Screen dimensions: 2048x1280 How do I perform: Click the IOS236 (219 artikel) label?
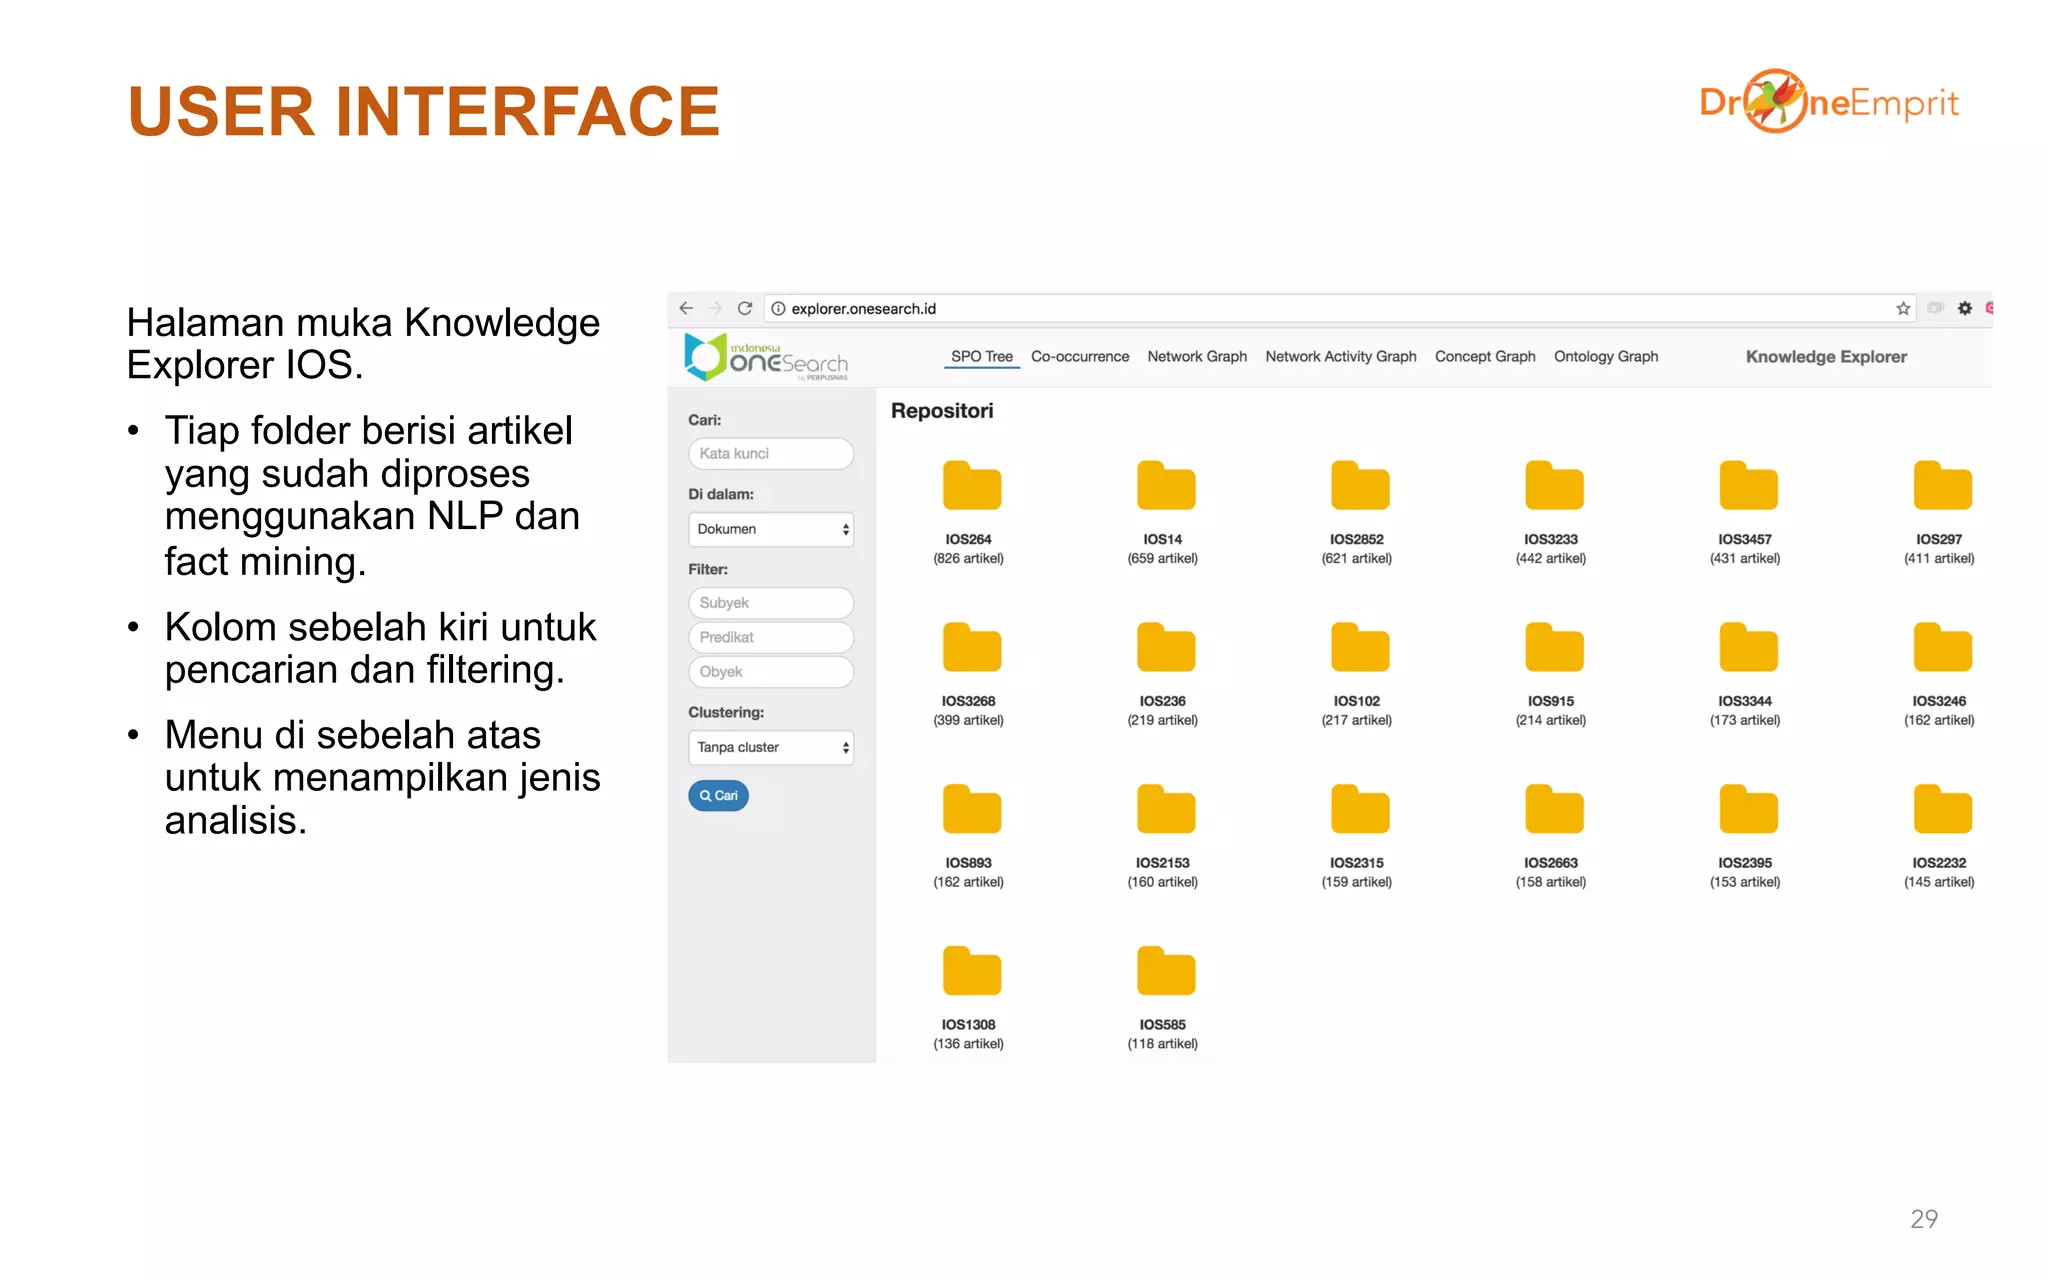point(1162,711)
